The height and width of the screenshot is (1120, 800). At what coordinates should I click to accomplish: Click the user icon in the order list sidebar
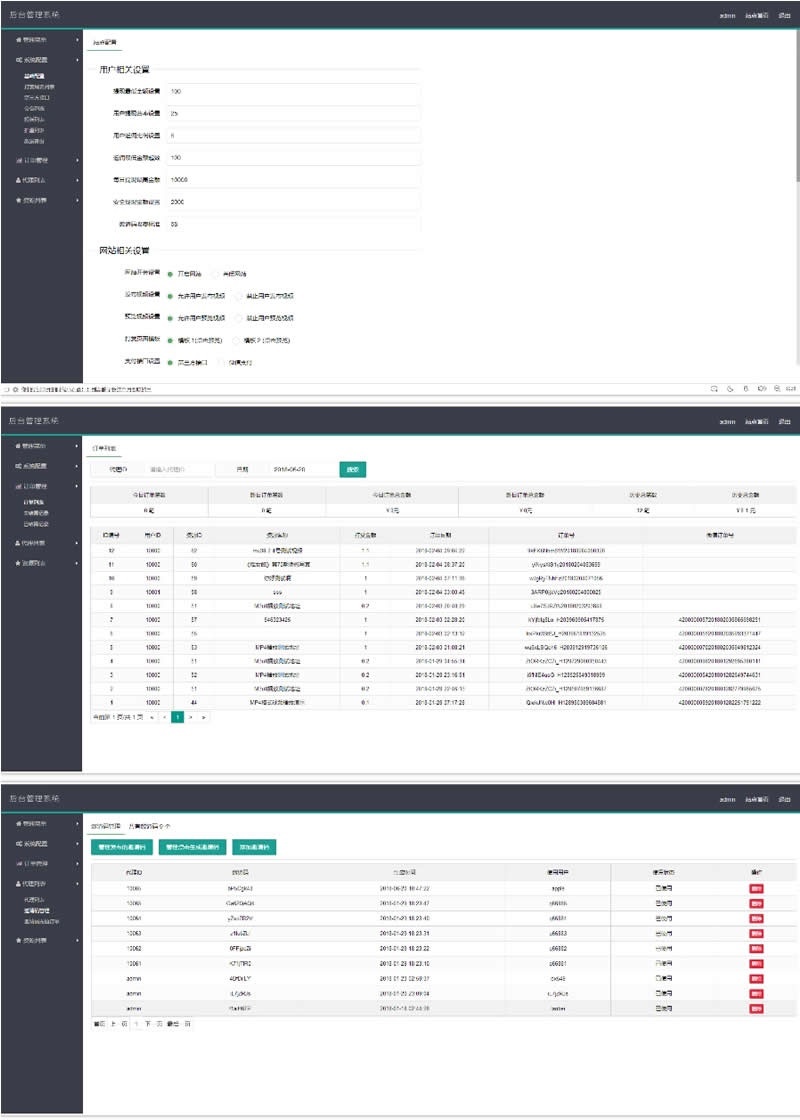coord(19,543)
